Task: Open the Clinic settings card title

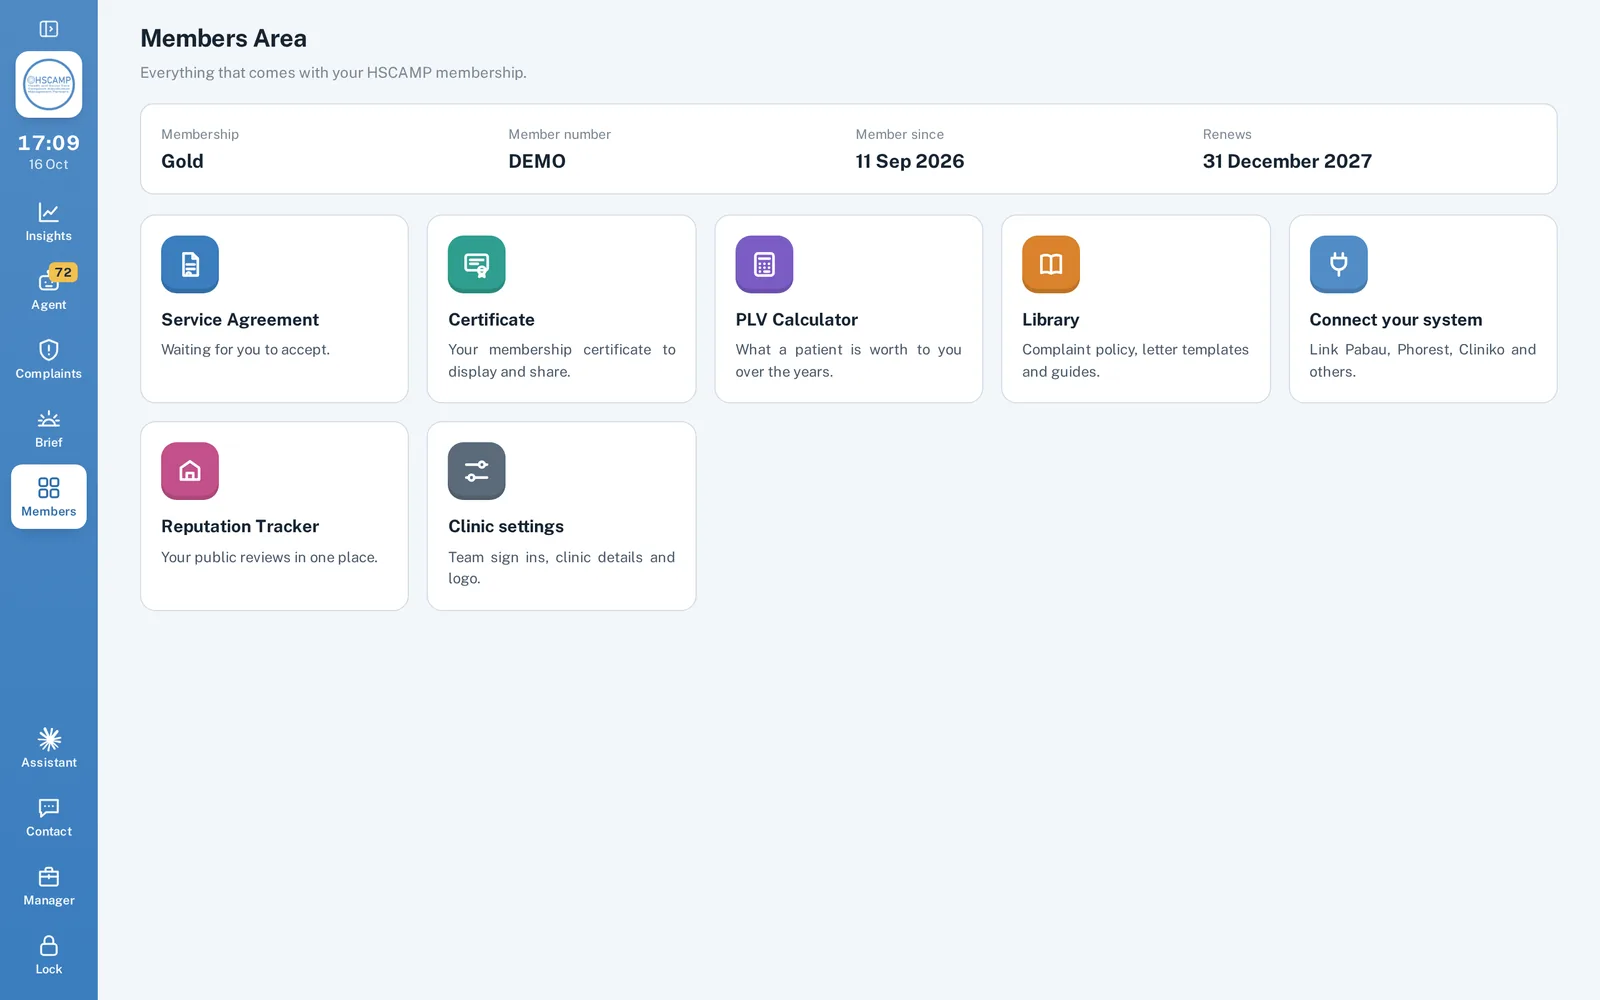Action: 506,527
